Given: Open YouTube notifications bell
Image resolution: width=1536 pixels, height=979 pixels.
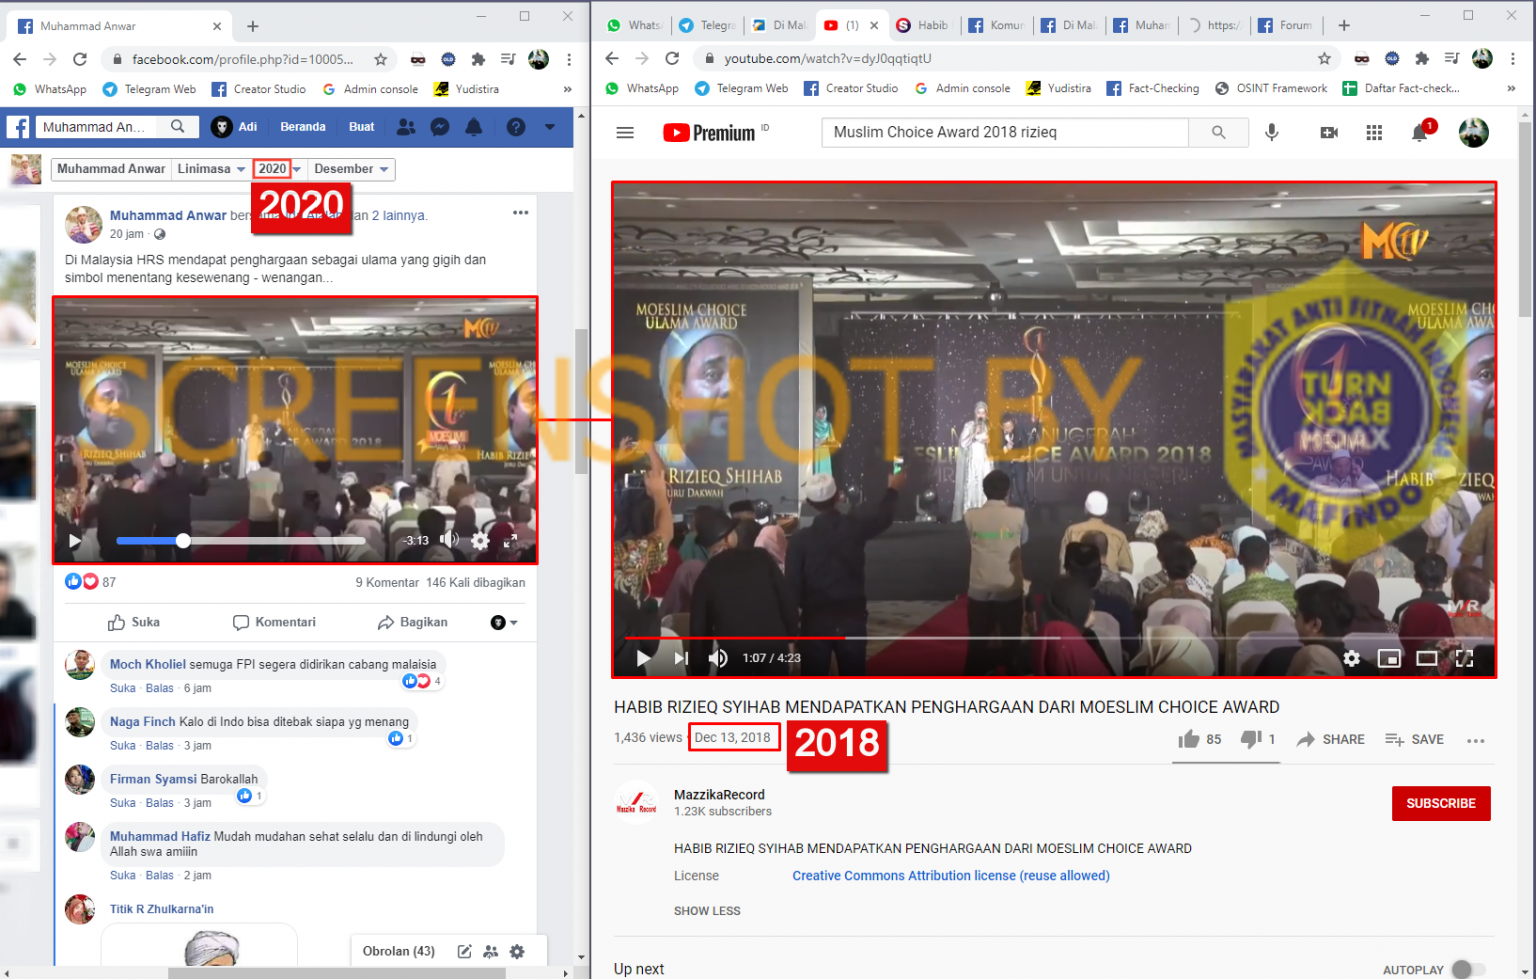Looking at the screenshot, I should point(1419,133).
